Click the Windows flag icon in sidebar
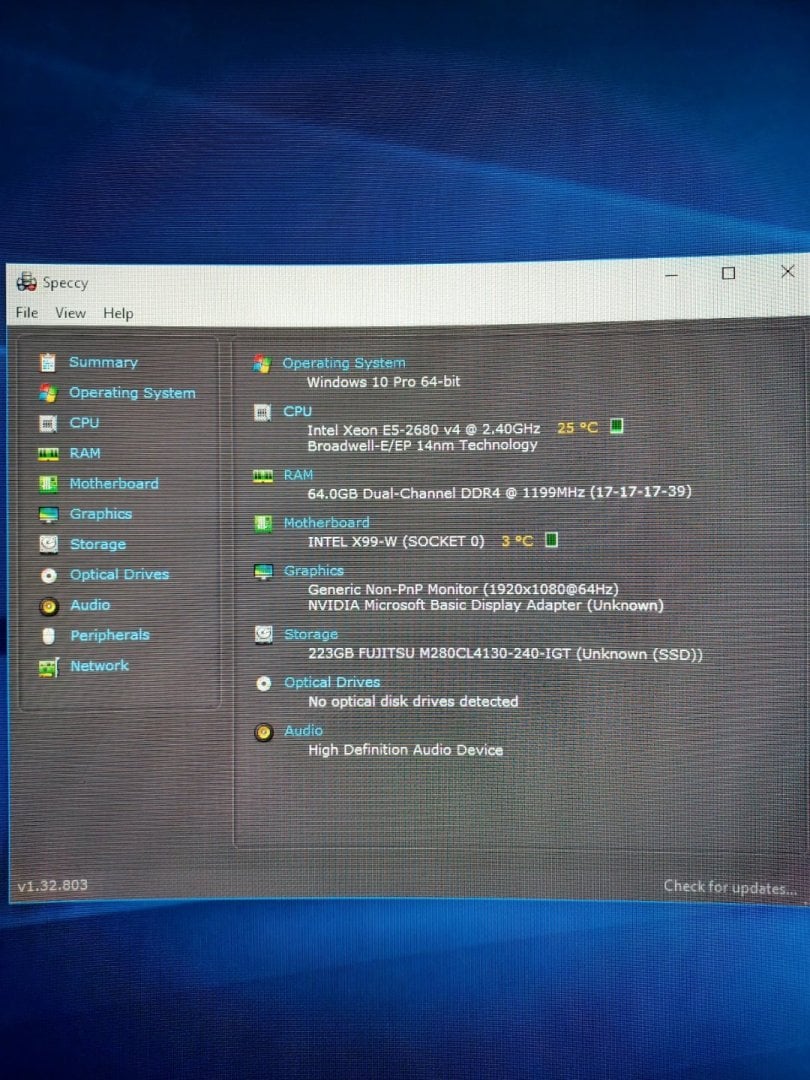This screenshot has height=1080, width=810. coord(48,393)
